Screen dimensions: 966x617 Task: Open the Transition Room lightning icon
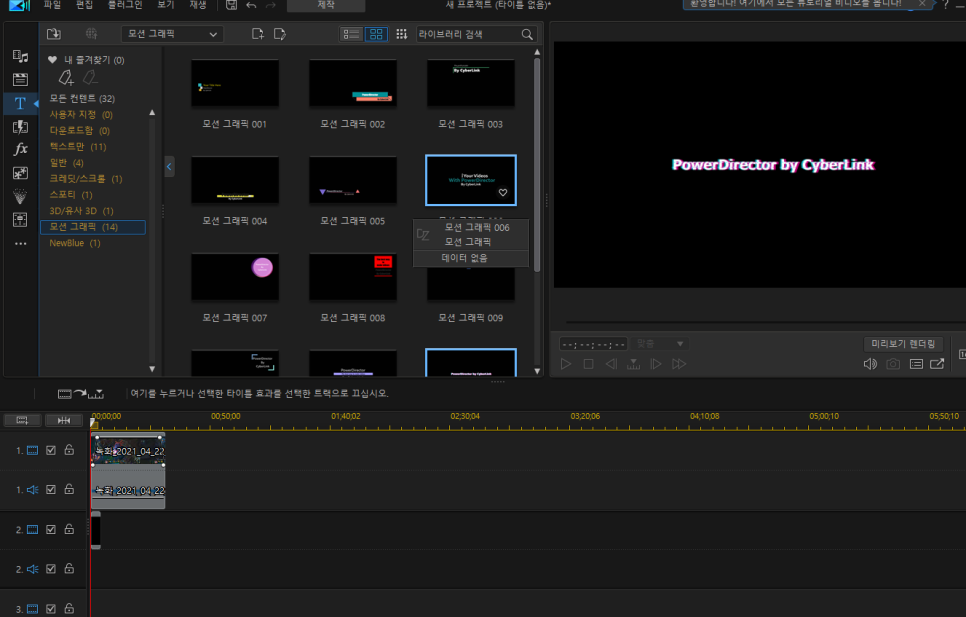(x=20, y=127)
